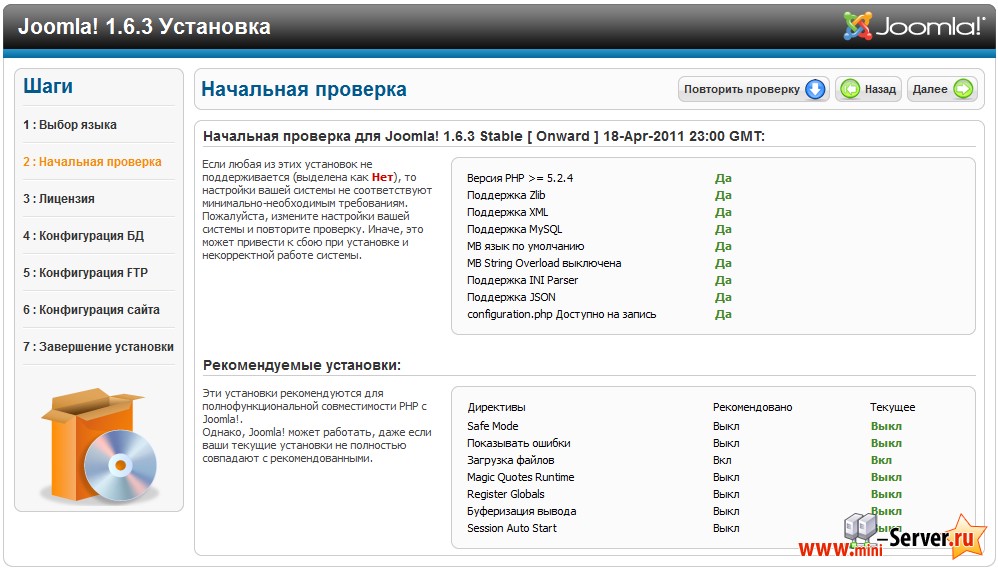Click the Поддержка XML row label
998x570 pixels.
507,212
